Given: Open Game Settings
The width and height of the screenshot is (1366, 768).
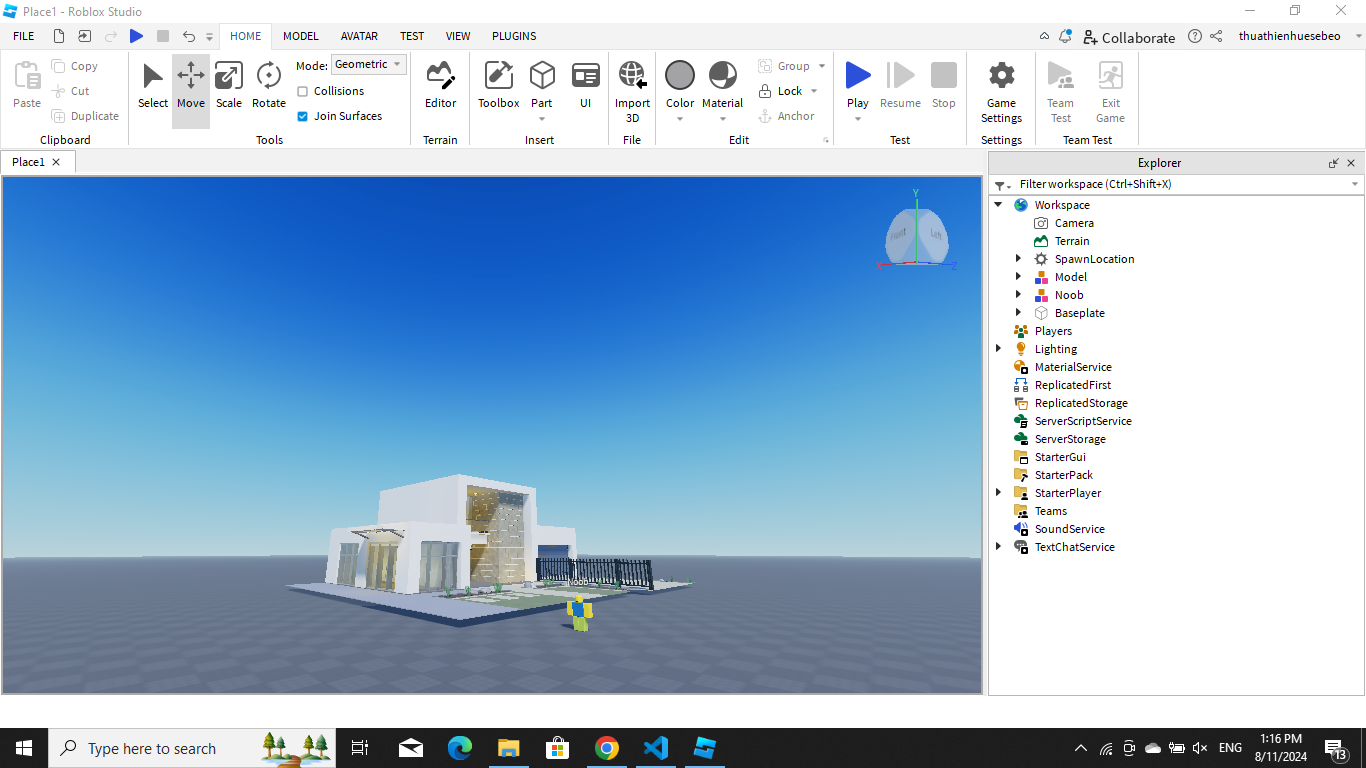Looking at the screenshot, I should click(x=1001, y=92).
